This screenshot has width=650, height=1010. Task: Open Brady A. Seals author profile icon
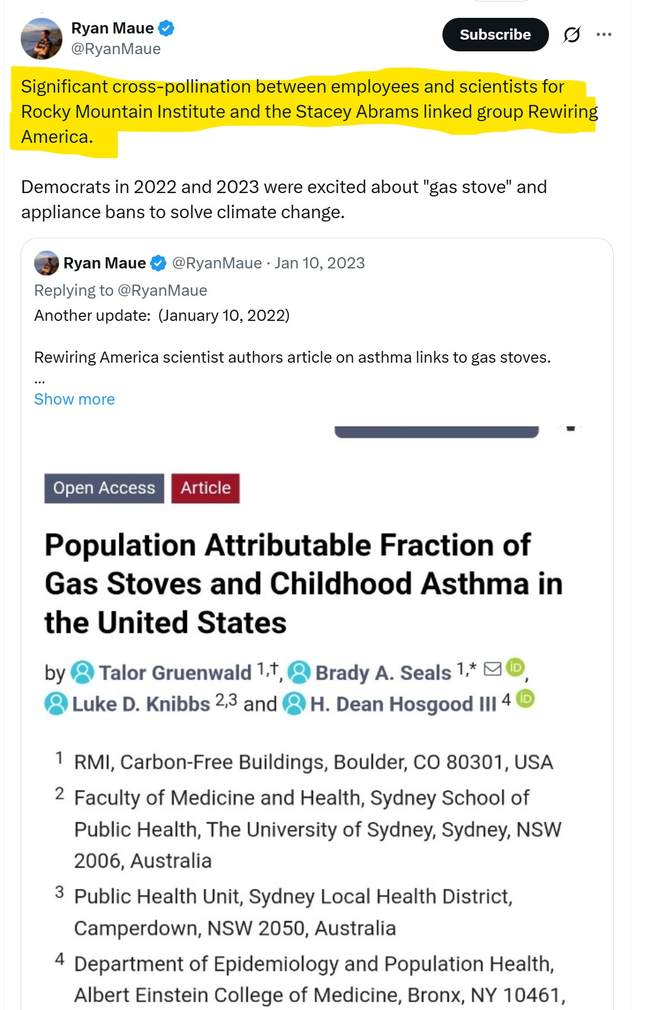299,672
